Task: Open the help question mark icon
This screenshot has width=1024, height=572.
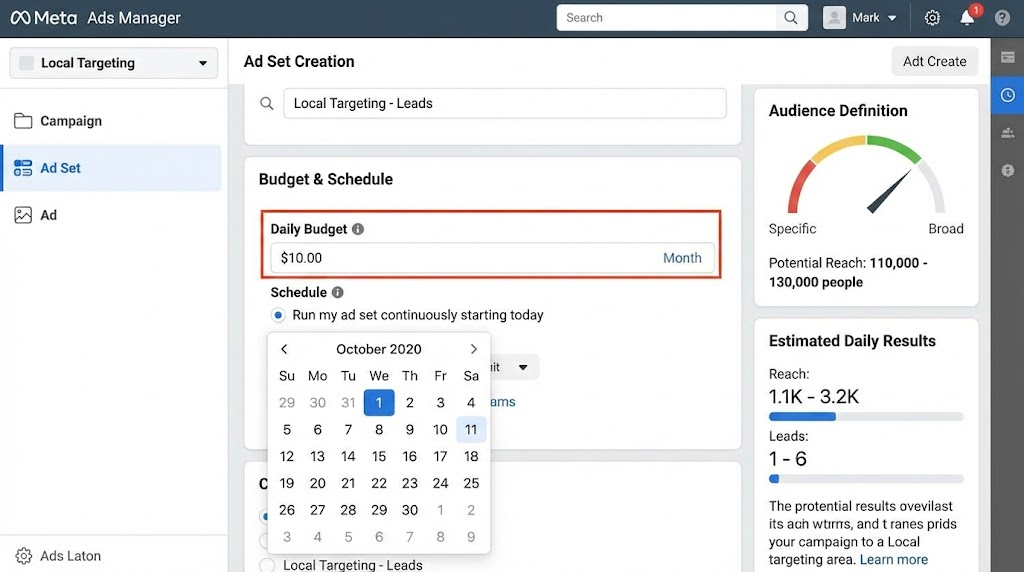Action: (1002, 18)
